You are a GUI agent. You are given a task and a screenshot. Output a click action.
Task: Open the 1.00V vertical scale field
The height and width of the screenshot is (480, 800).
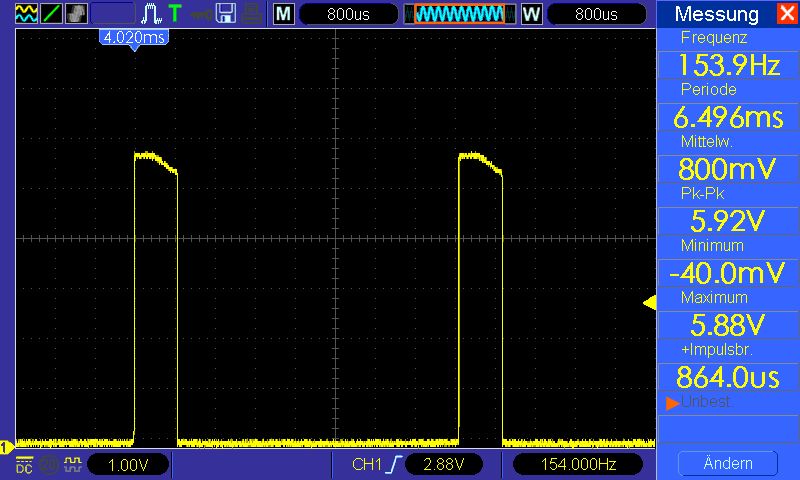tap(128, 465)
